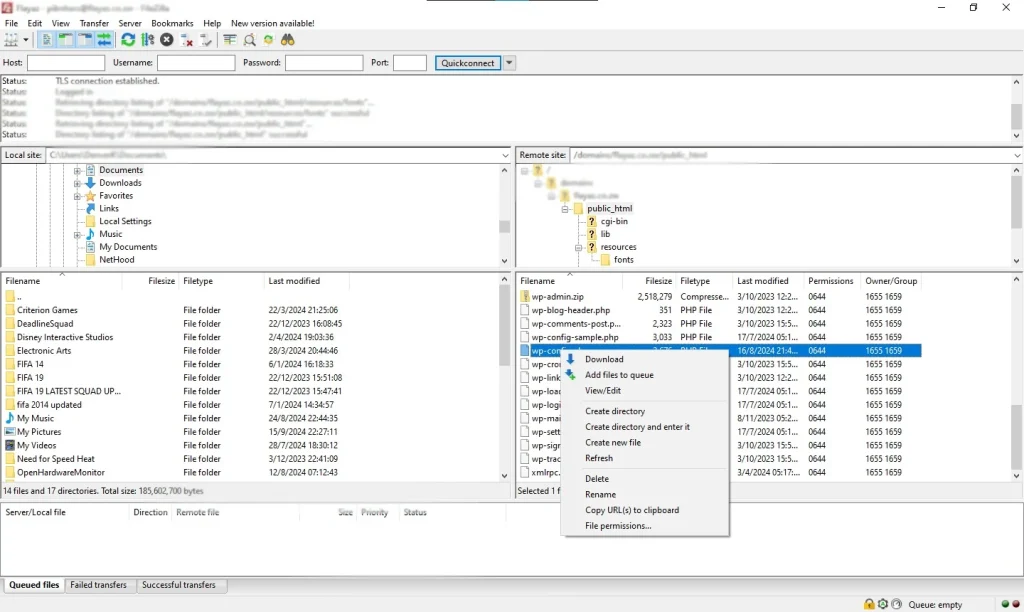The image size is (1024, 612).
Task: Switch to the Failed transfers tab
Action: 99,585
